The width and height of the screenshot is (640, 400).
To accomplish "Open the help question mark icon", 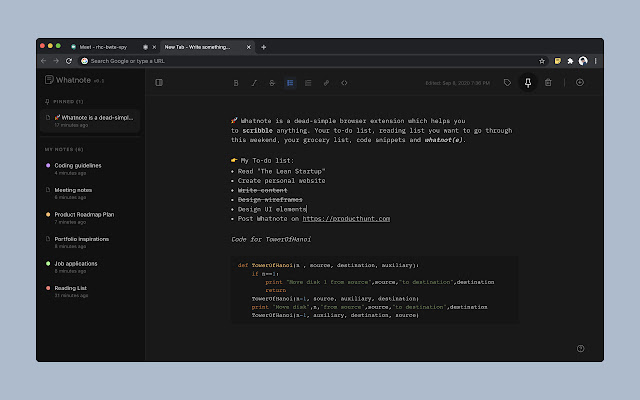I will pyautogui.click(x=581, y=348).
